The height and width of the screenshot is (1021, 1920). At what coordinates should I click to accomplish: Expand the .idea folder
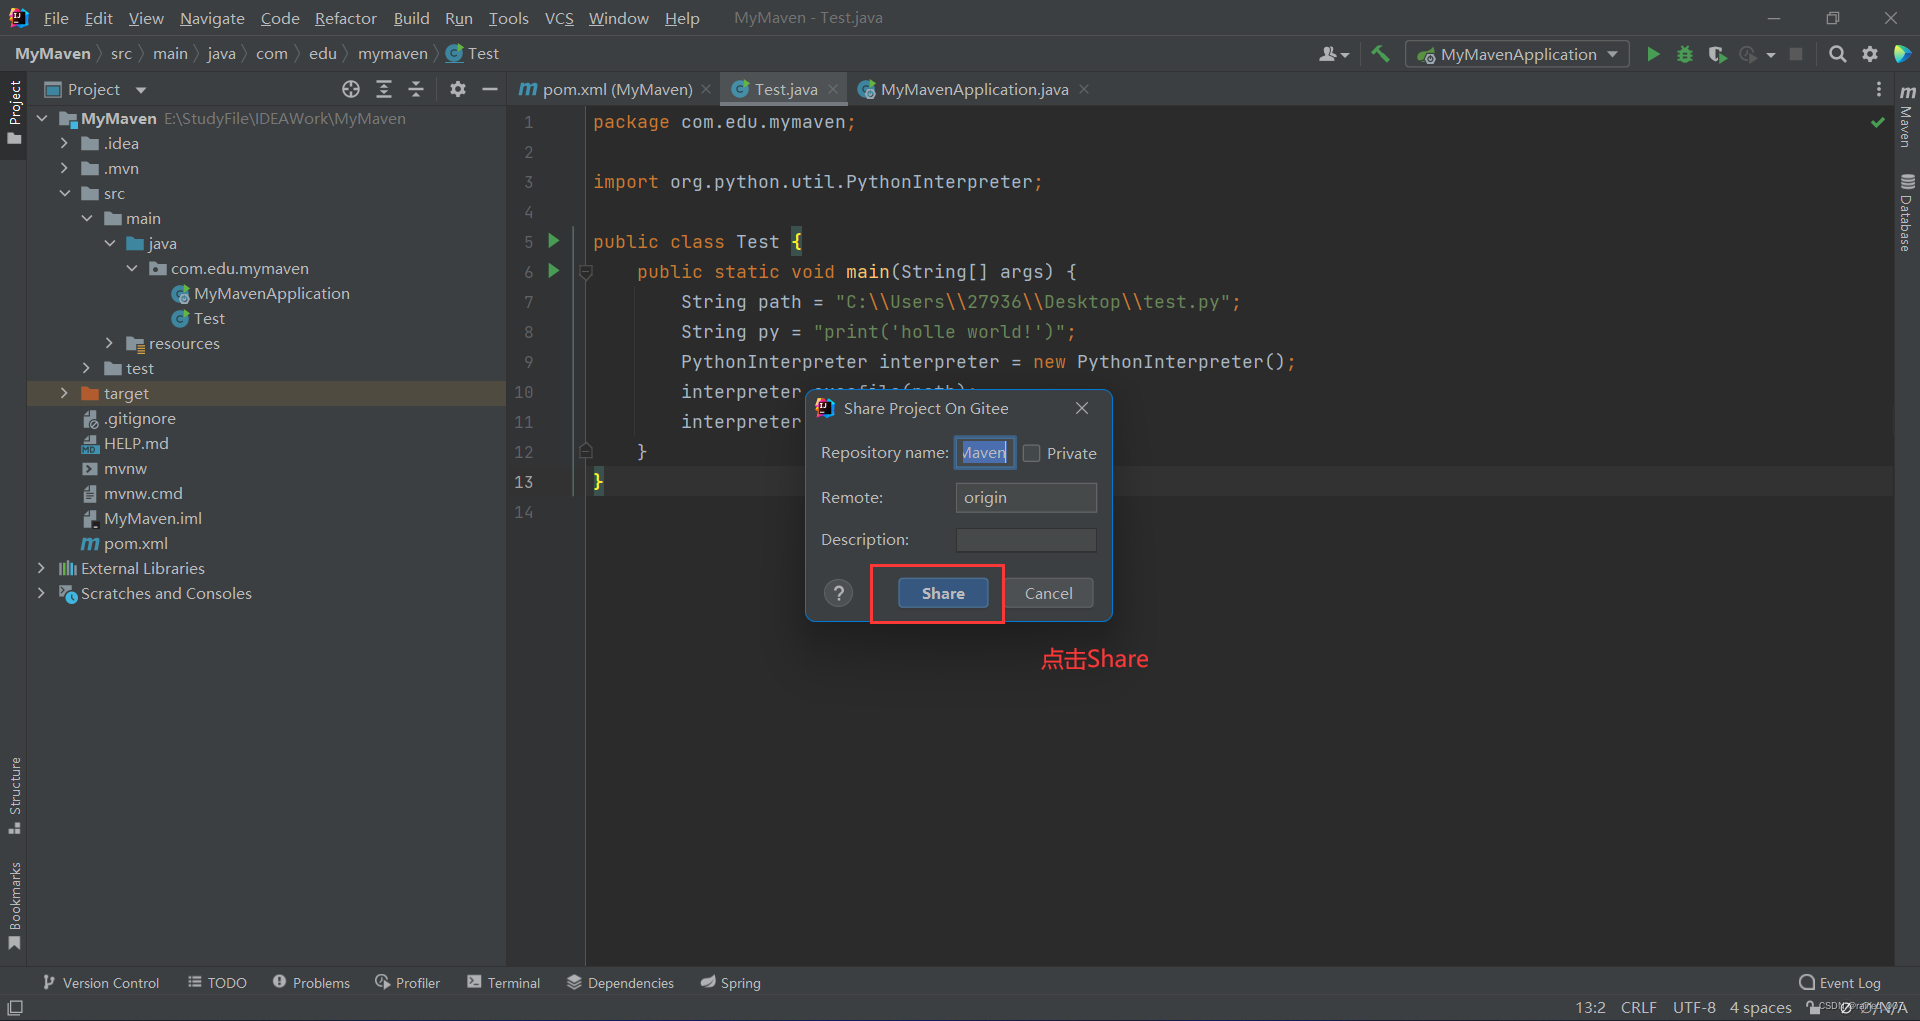[x=64, y=143]
